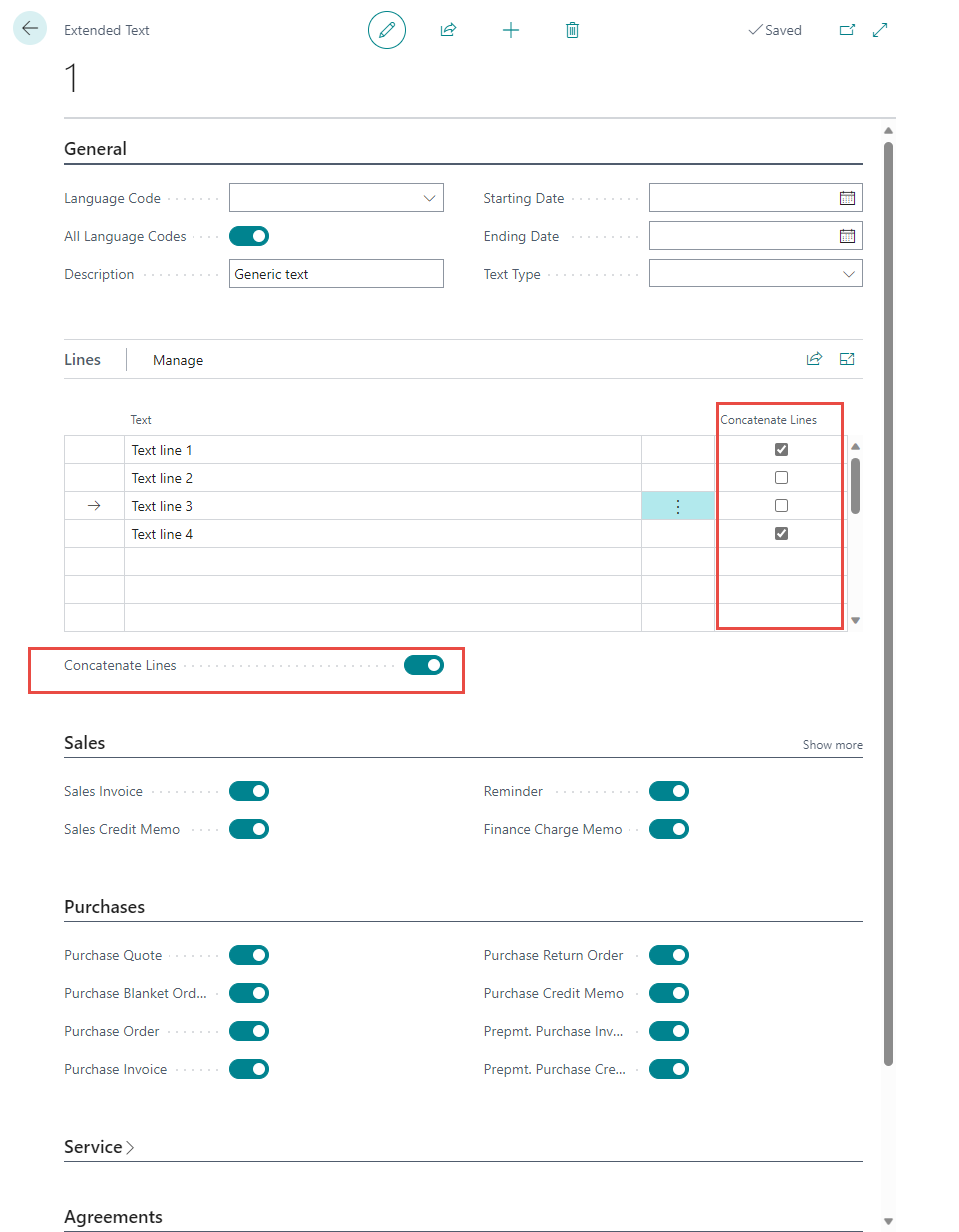Click the trash delete icon
The width and height of the screenshot is (959, 1232).
(572, 30)
